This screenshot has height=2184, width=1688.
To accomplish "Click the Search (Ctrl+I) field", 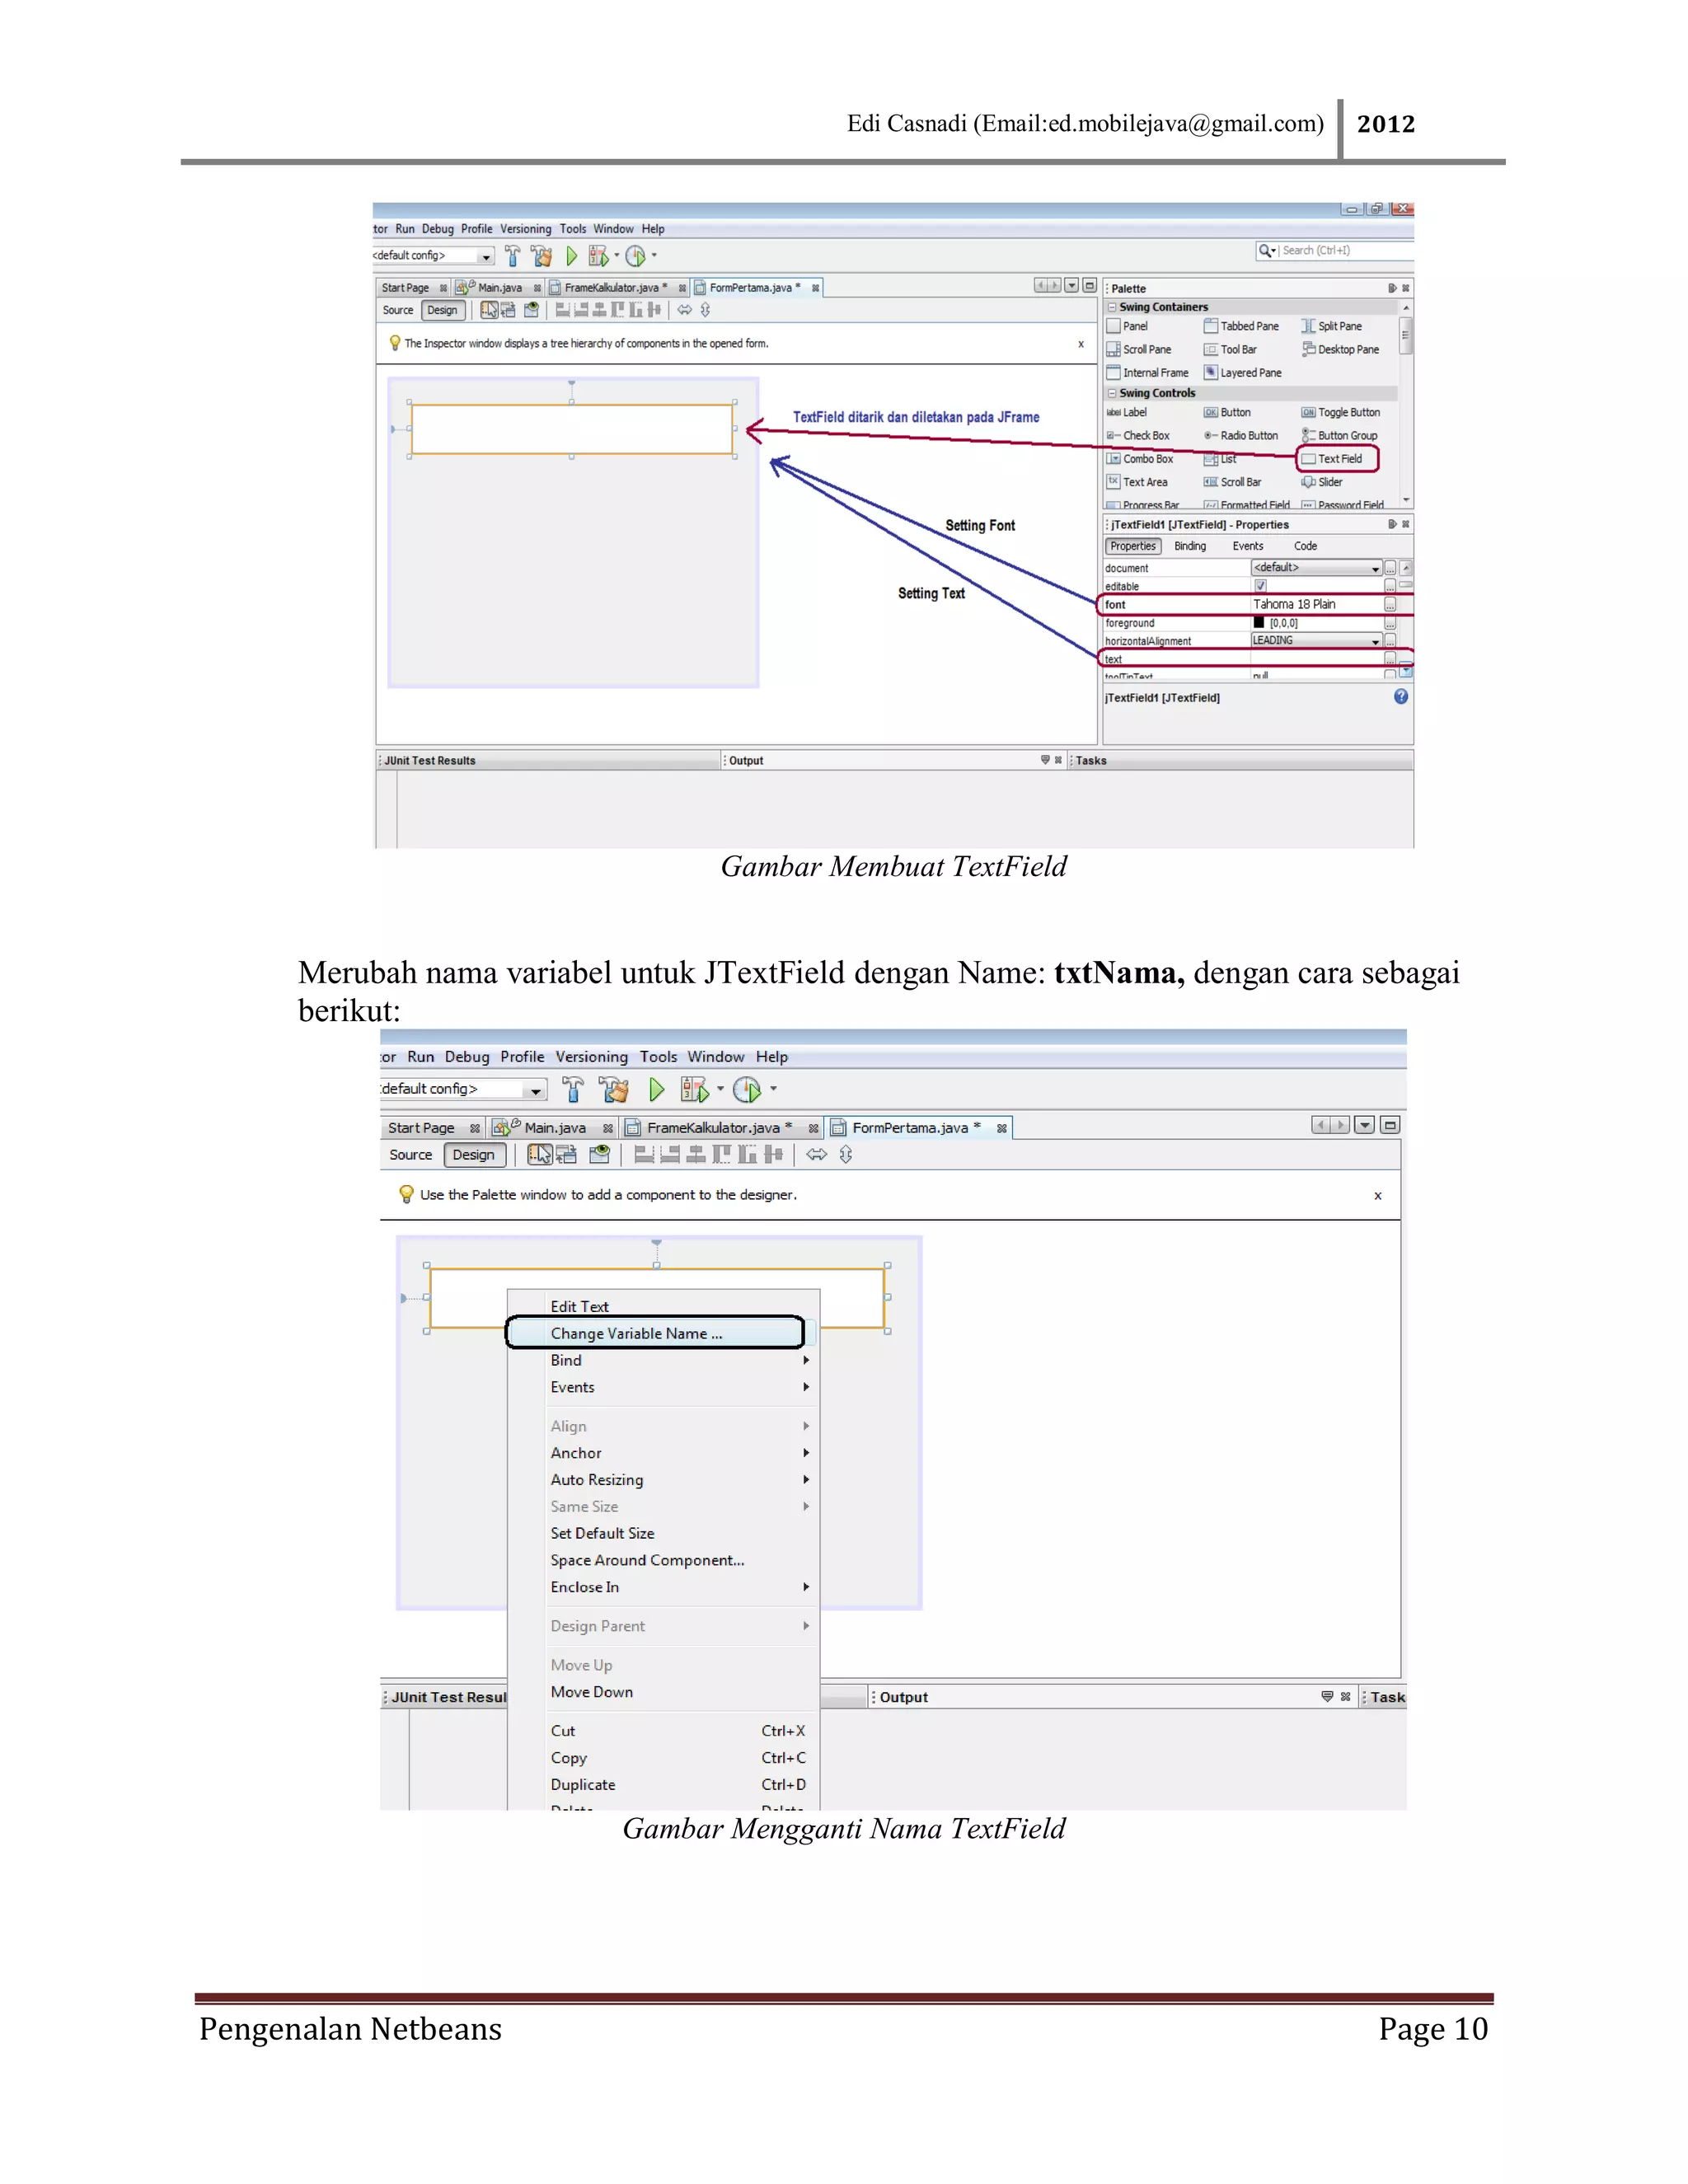I will coord(1334,251).
